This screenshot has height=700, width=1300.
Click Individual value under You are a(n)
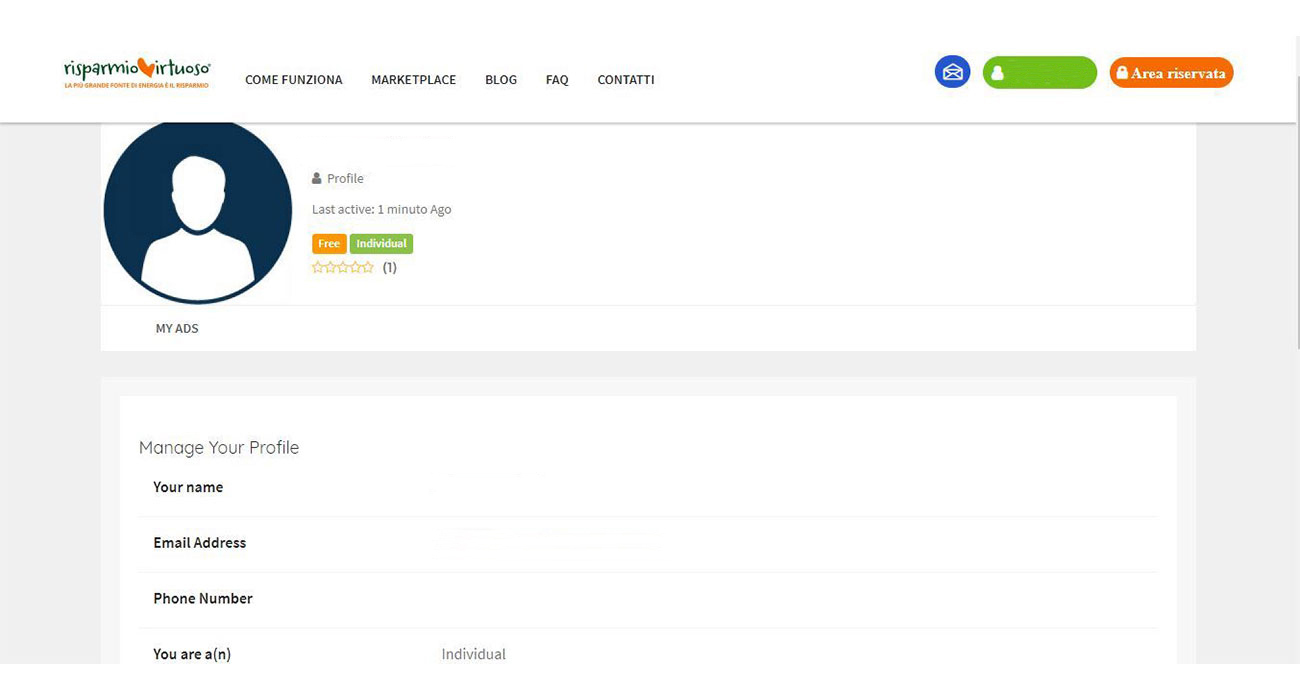point(474,654)
